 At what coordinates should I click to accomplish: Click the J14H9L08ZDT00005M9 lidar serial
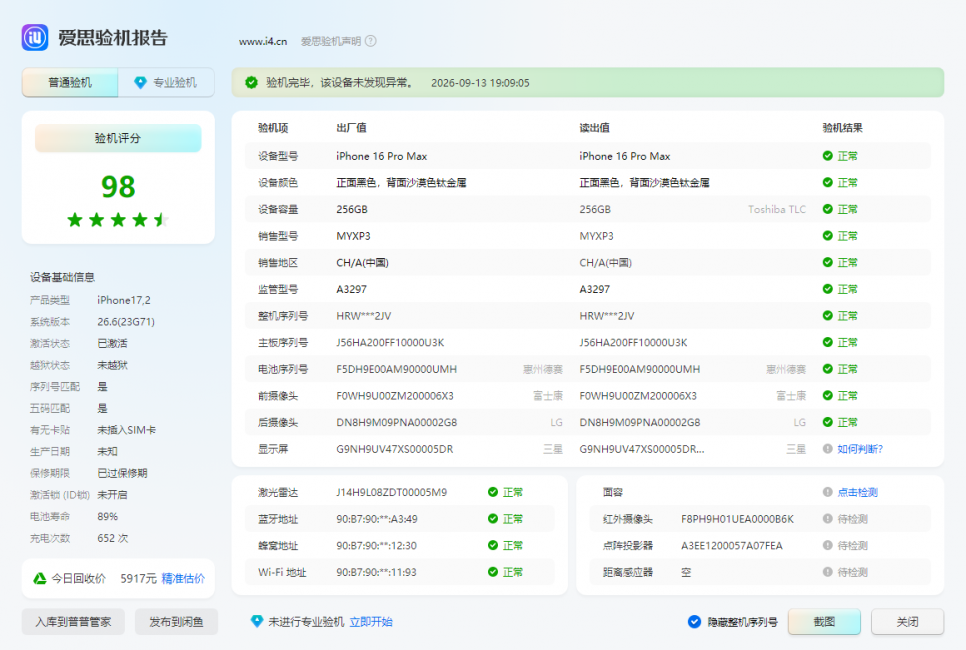[391, 492]
